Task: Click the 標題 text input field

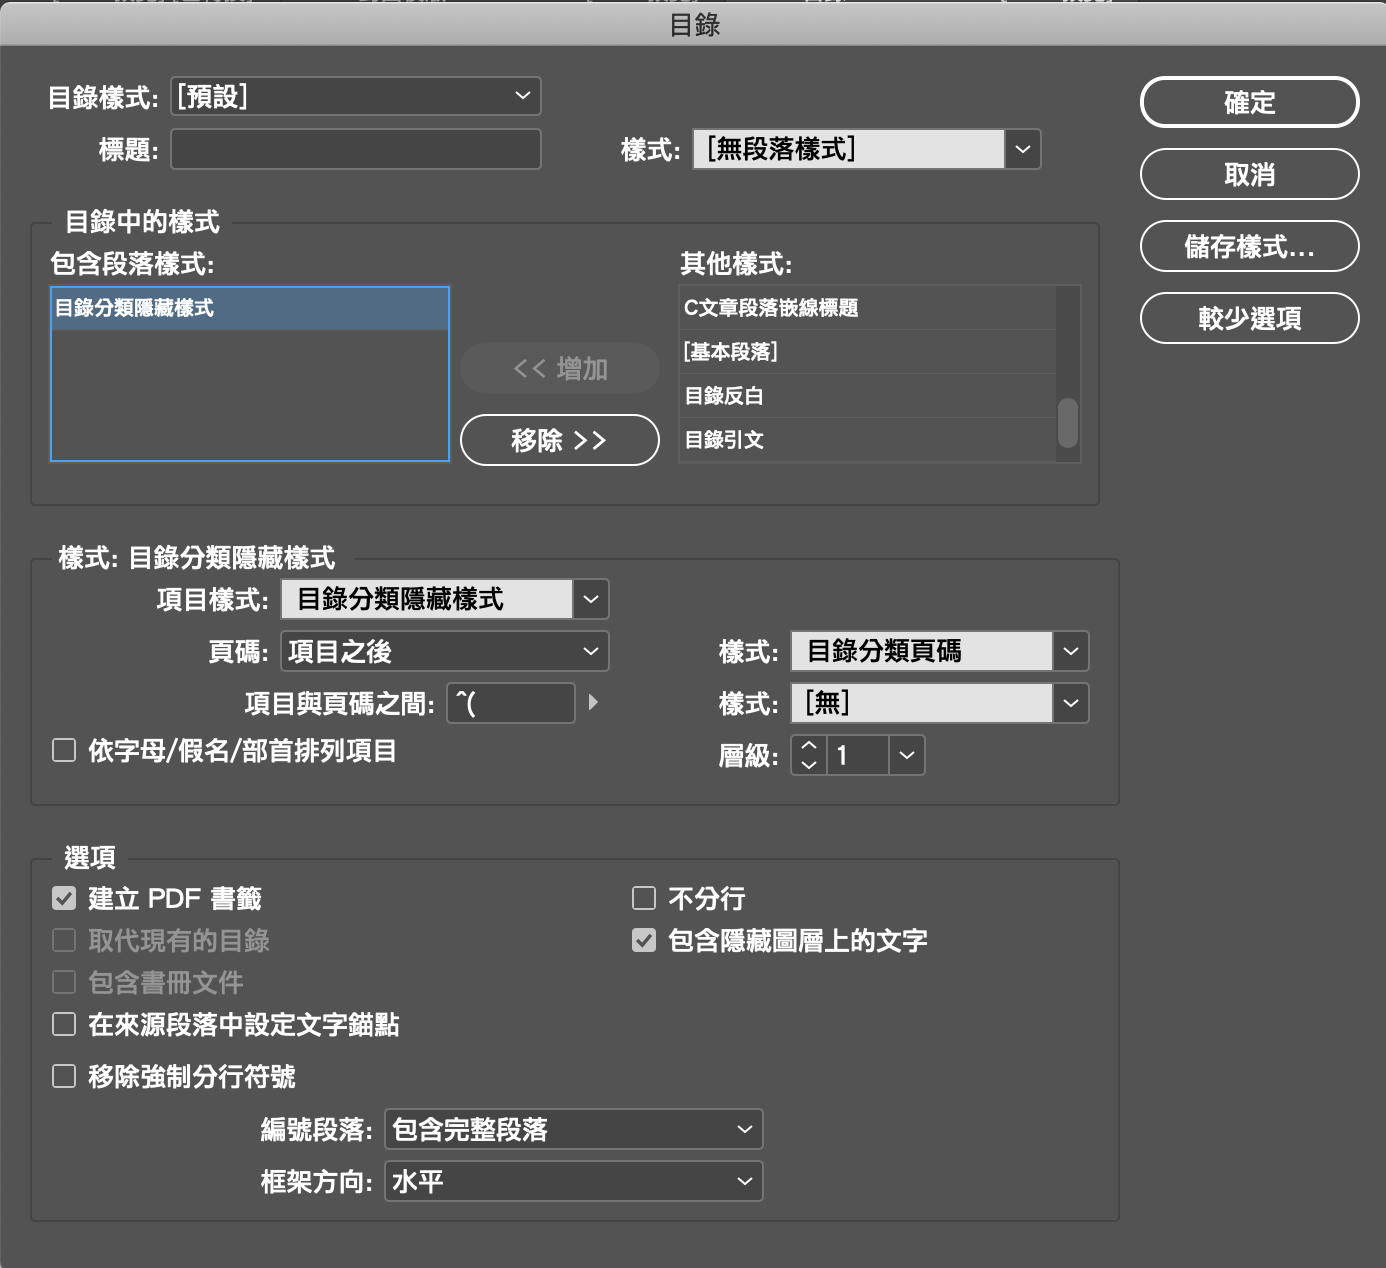Action: 356,149
